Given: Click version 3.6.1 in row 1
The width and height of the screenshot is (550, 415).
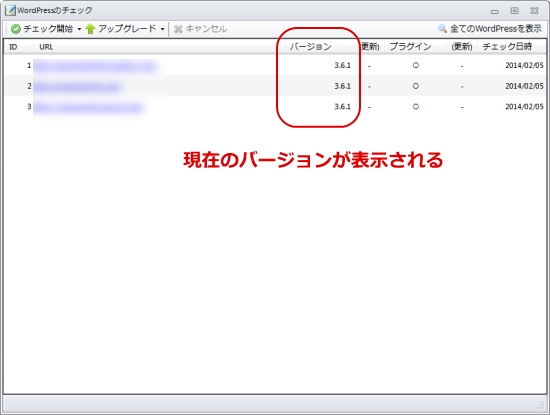Looking at the screenshot, I should point(342,66).
